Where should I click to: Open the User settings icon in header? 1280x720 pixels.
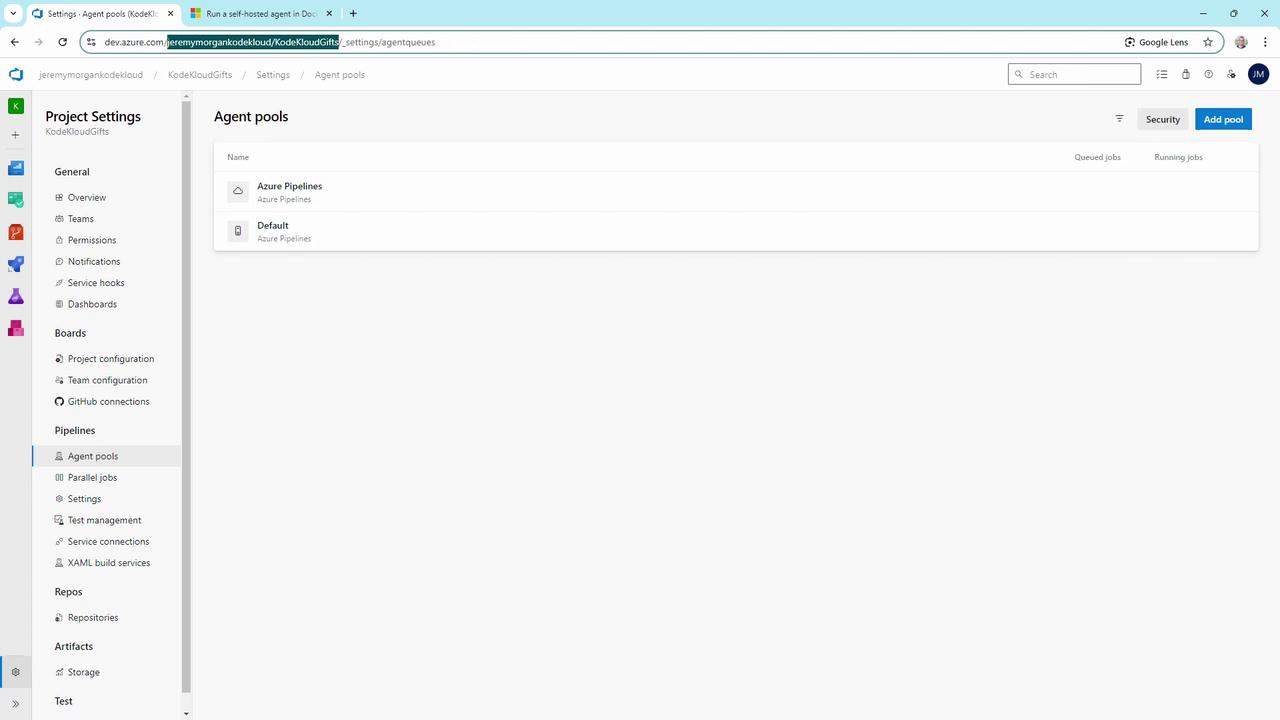click(x=1231, y=74)
